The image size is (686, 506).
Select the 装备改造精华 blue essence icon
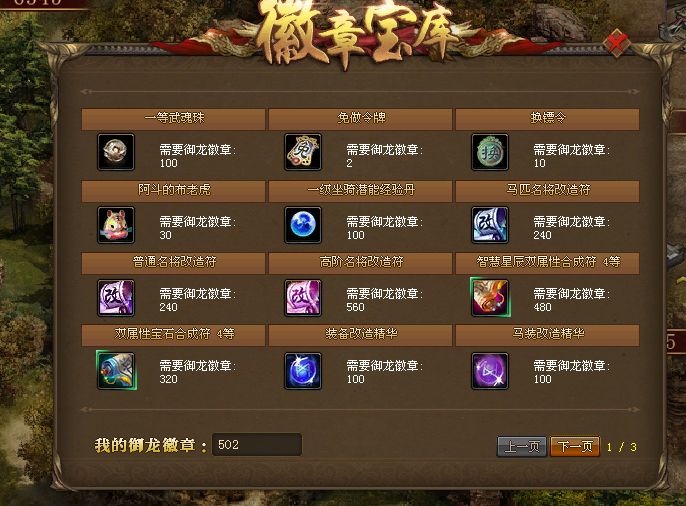coord(303,371)
